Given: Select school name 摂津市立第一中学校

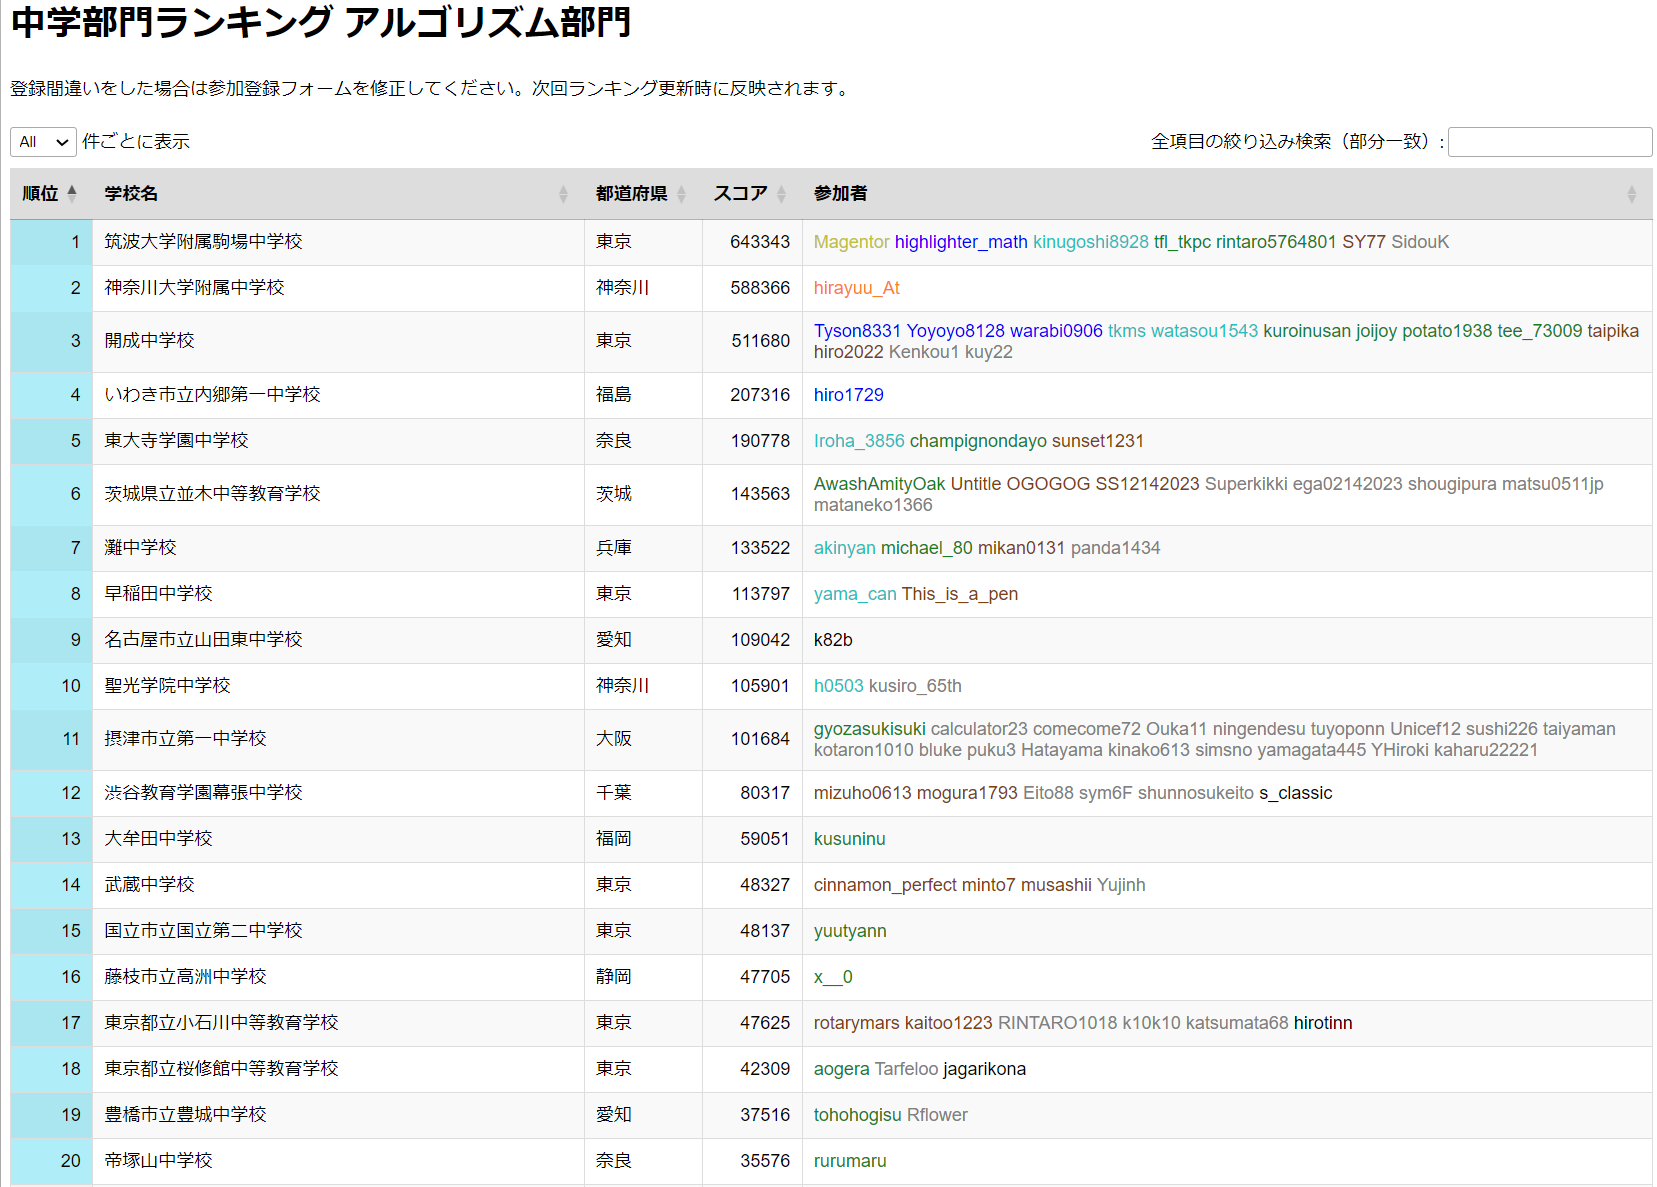Looking at the screenshot, I should (186, 739).
